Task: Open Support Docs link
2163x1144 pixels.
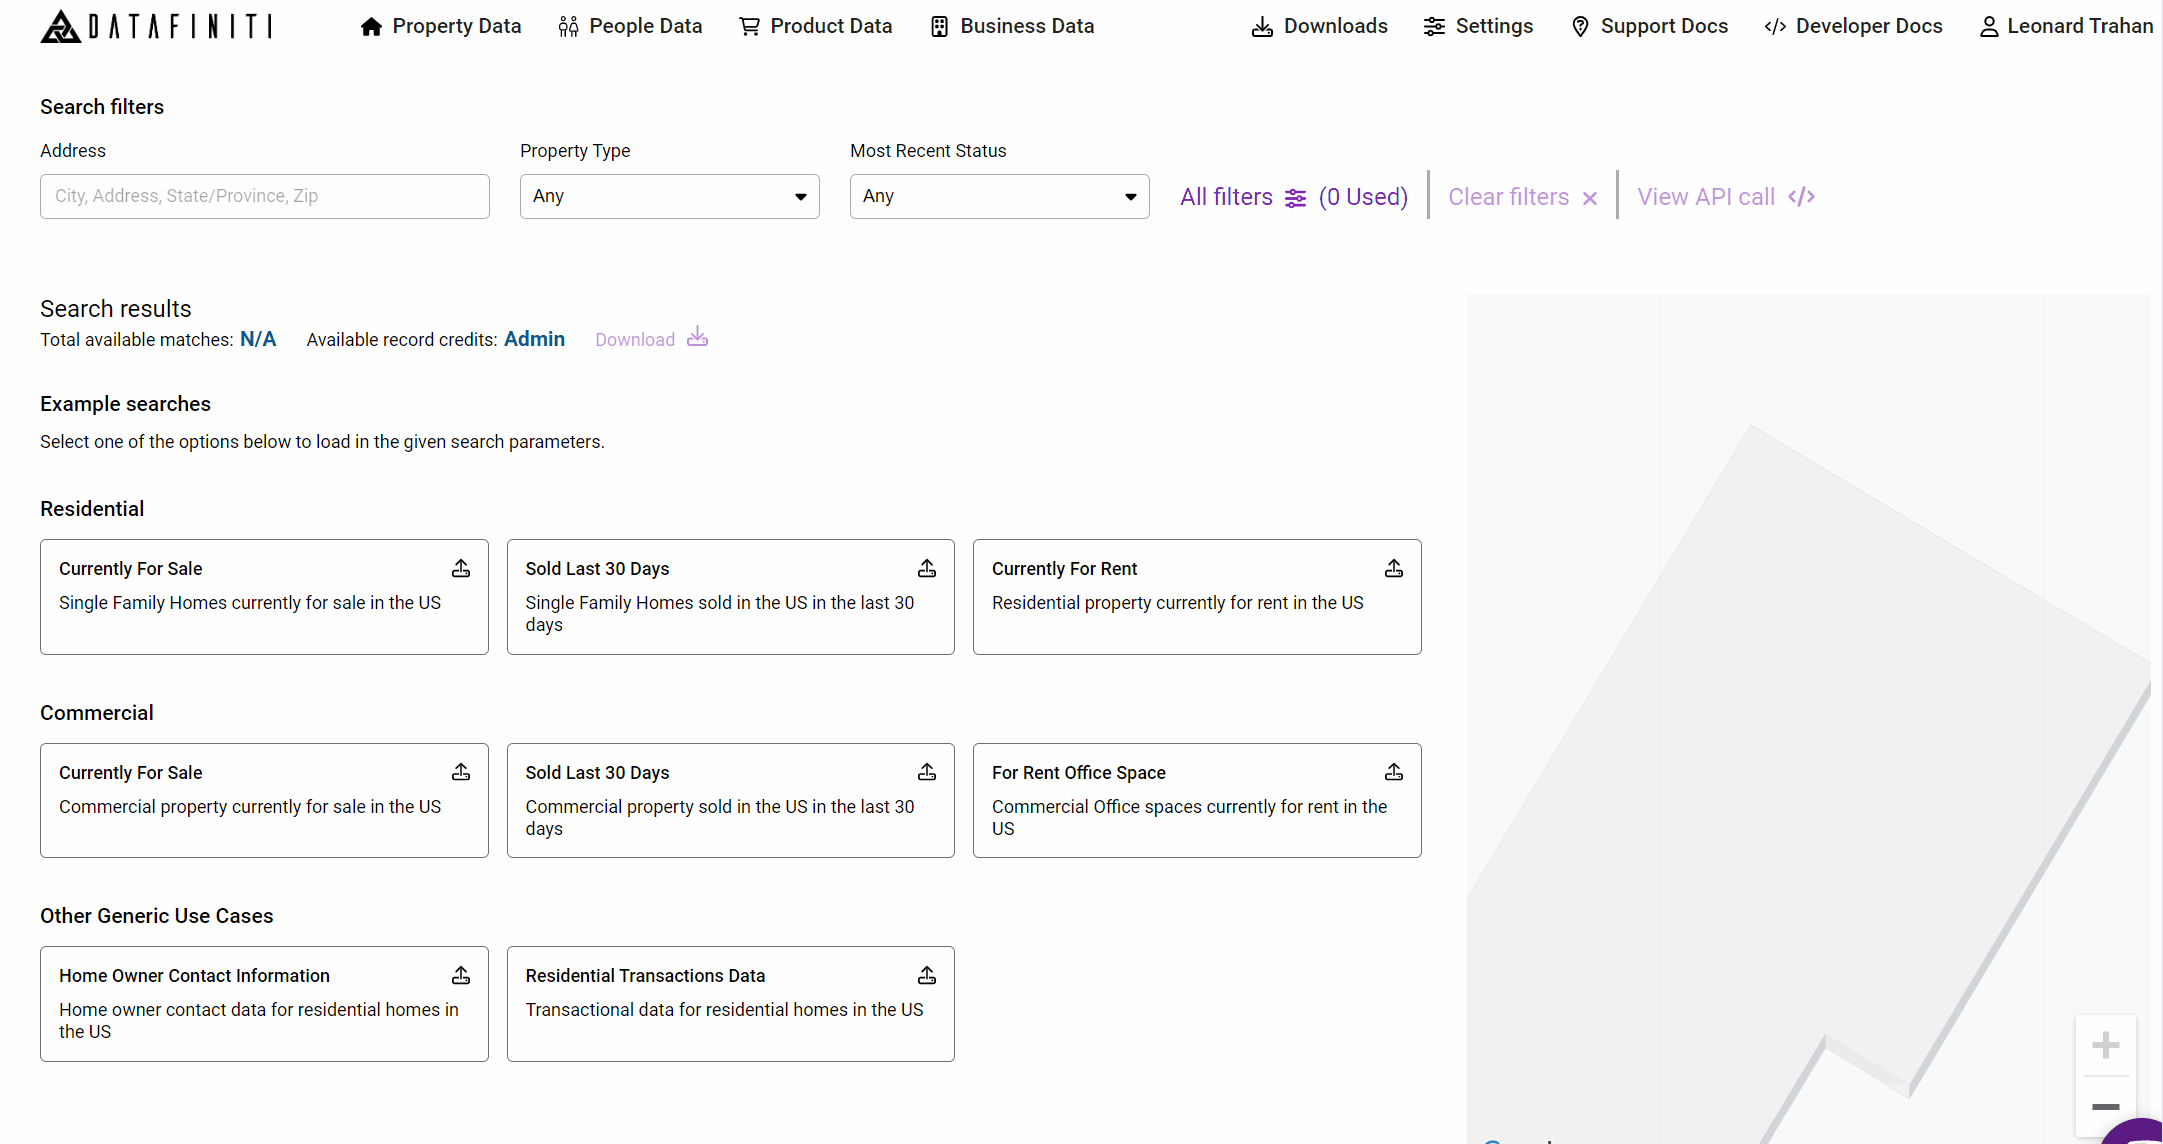Action: point(1649,26)
